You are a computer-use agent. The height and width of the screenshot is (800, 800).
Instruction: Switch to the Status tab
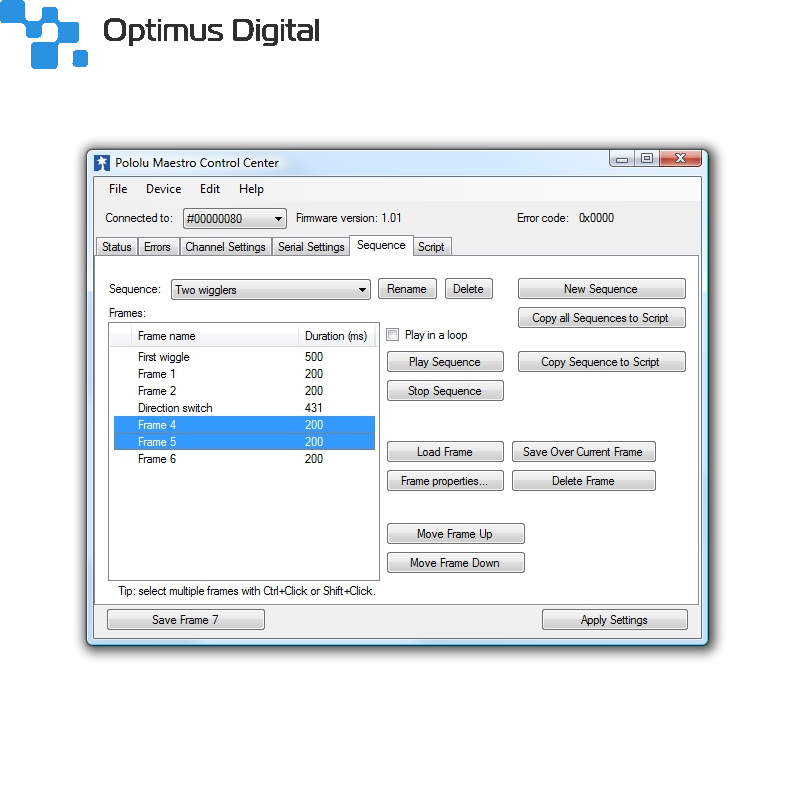coord(117,247)
